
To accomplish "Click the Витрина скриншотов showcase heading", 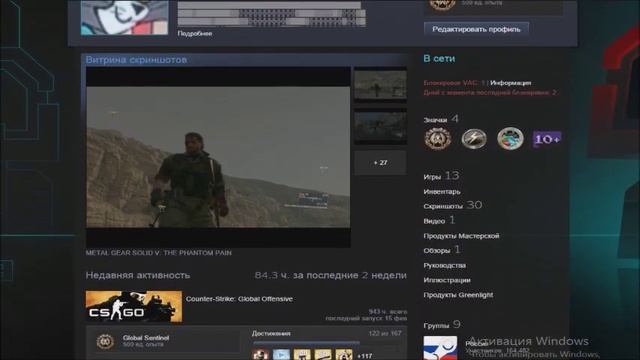I will click(x=136, y=60).
